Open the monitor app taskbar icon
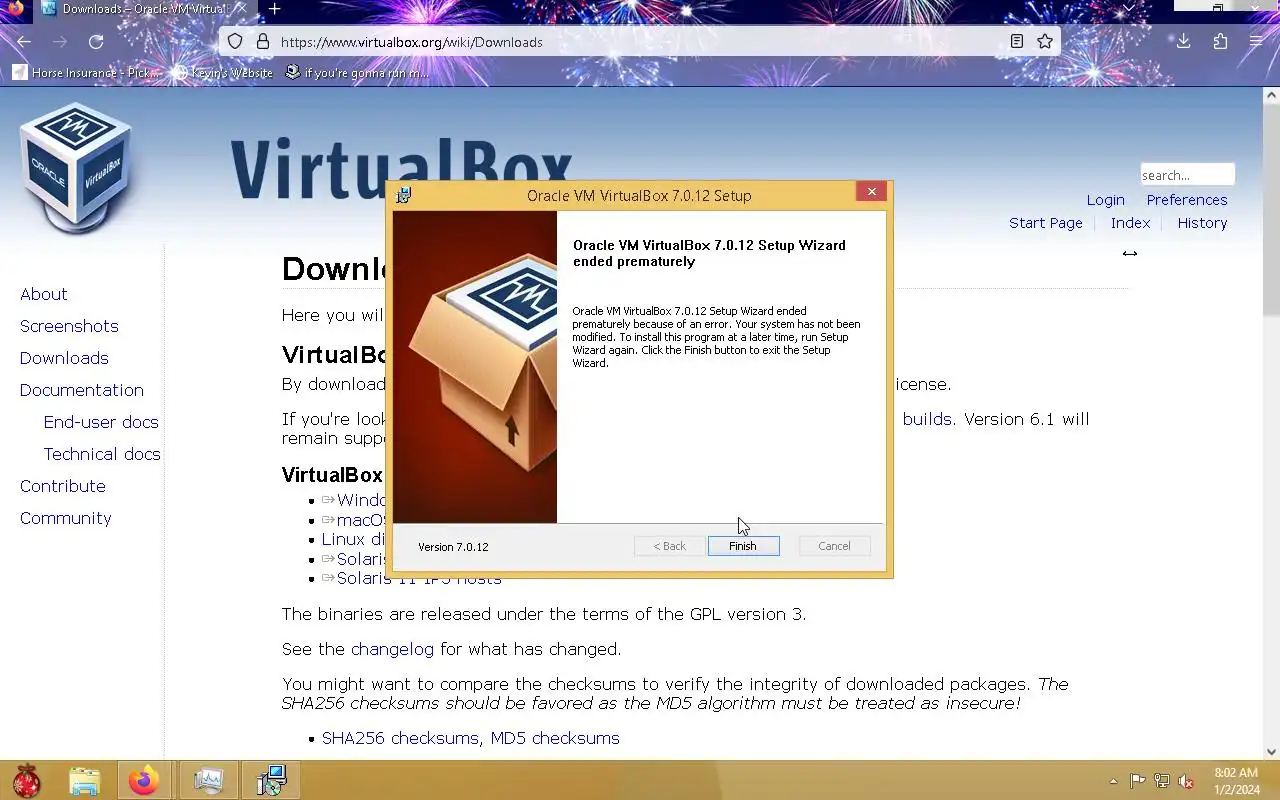Viewport: 1280px width, 800px height. click(208, 780)
